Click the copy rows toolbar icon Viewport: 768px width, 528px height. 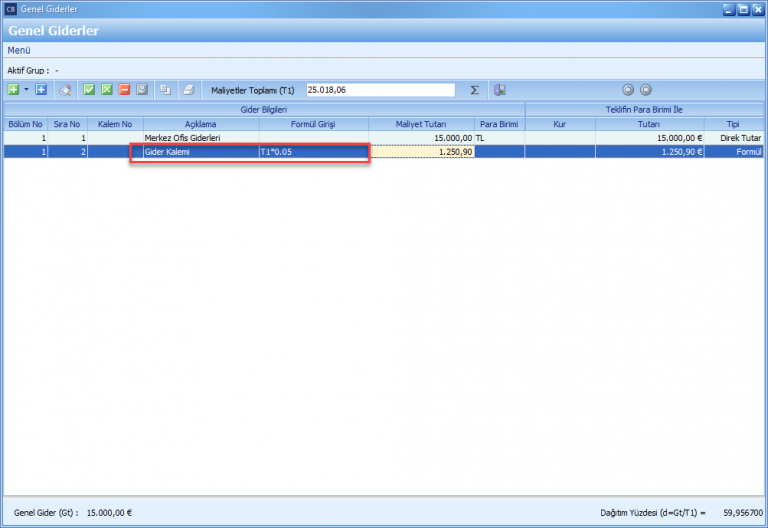[165, 90]
